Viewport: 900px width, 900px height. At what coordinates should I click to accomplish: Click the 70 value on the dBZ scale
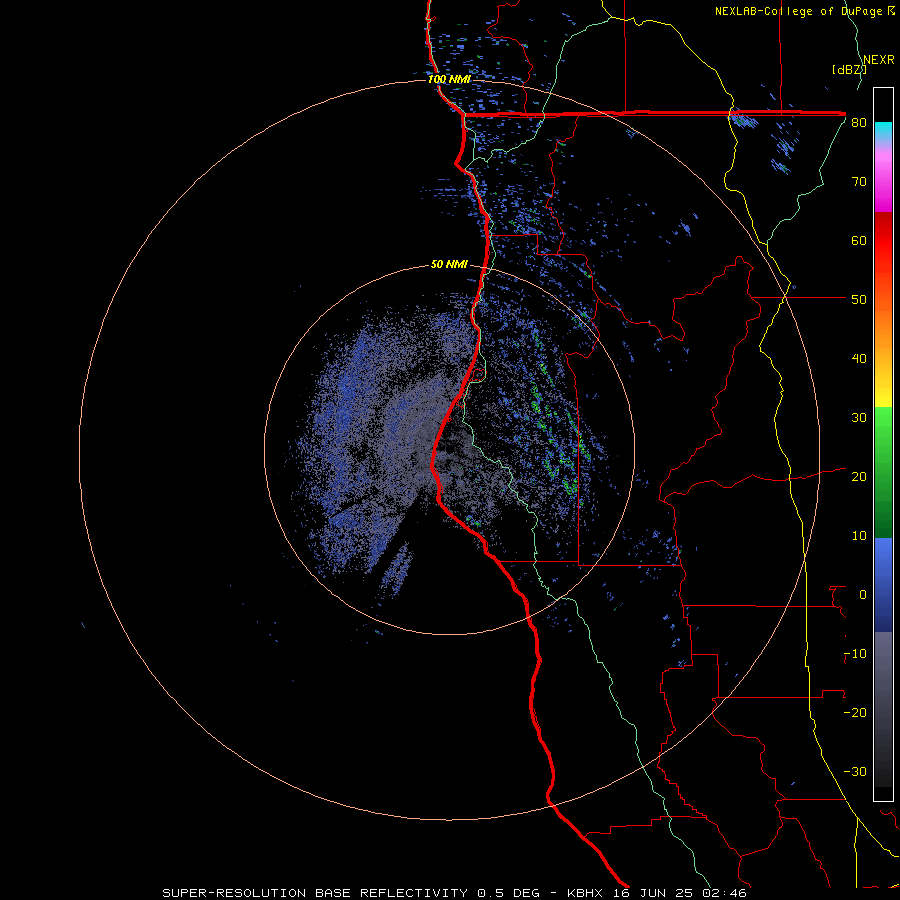859,181
